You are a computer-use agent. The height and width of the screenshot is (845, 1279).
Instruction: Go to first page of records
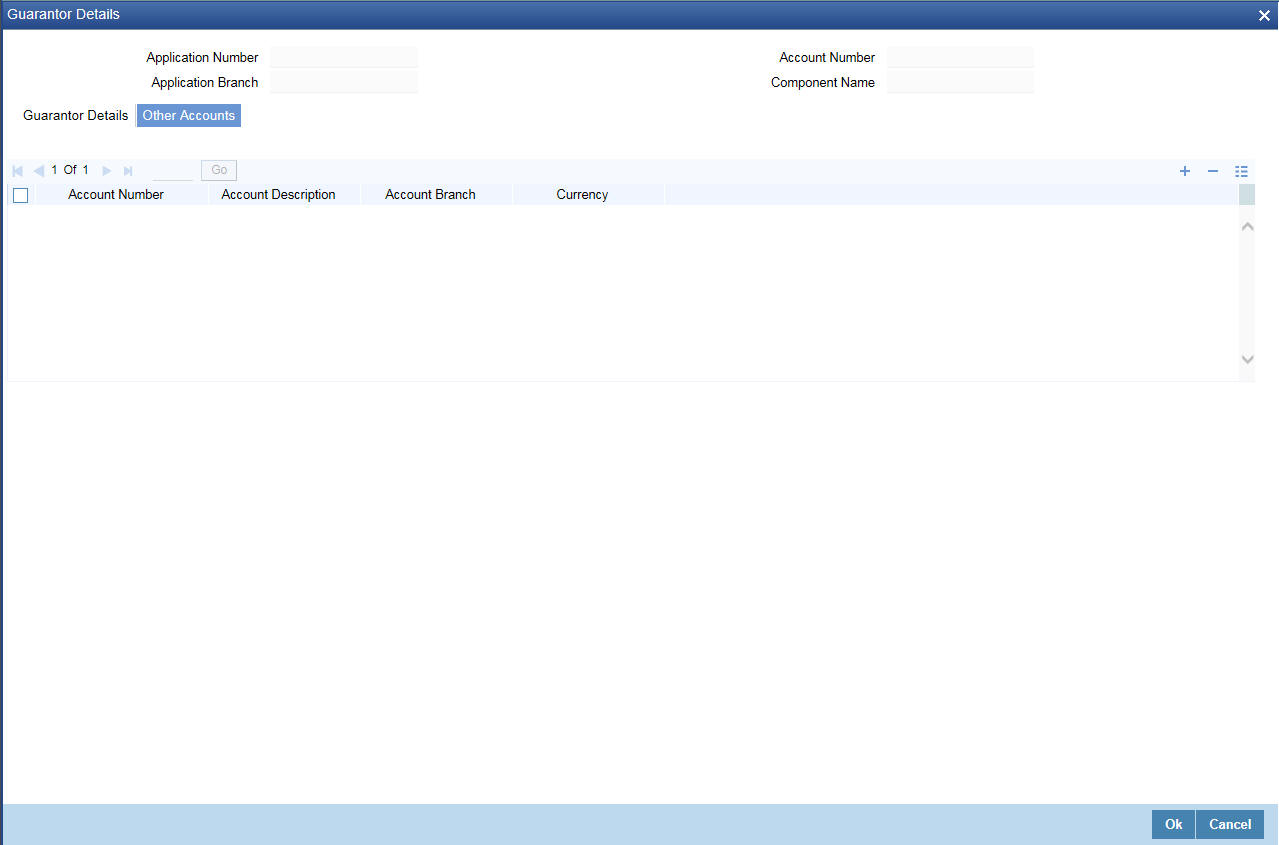[18, 171]
